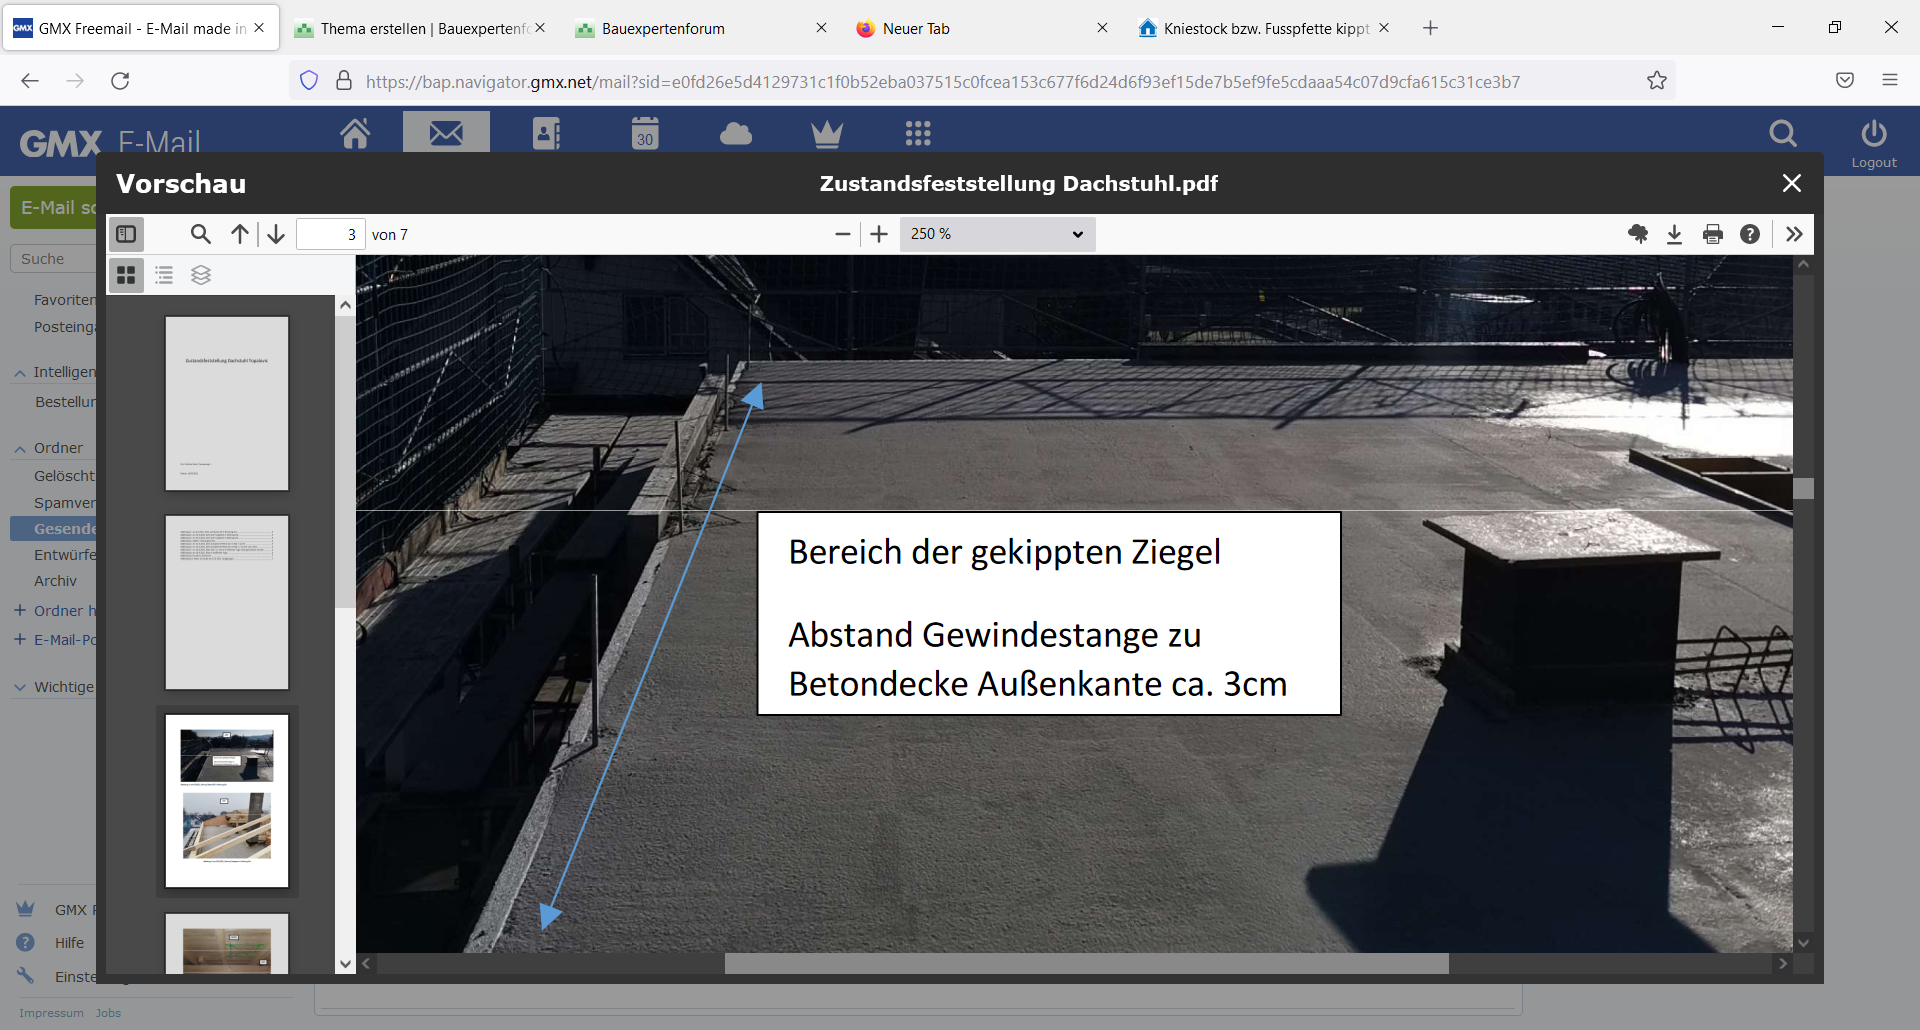Open the Entwürfe folder
Image resolution: width=1920 pixels, height=1030 pixels.
click(x=65, y=555)
